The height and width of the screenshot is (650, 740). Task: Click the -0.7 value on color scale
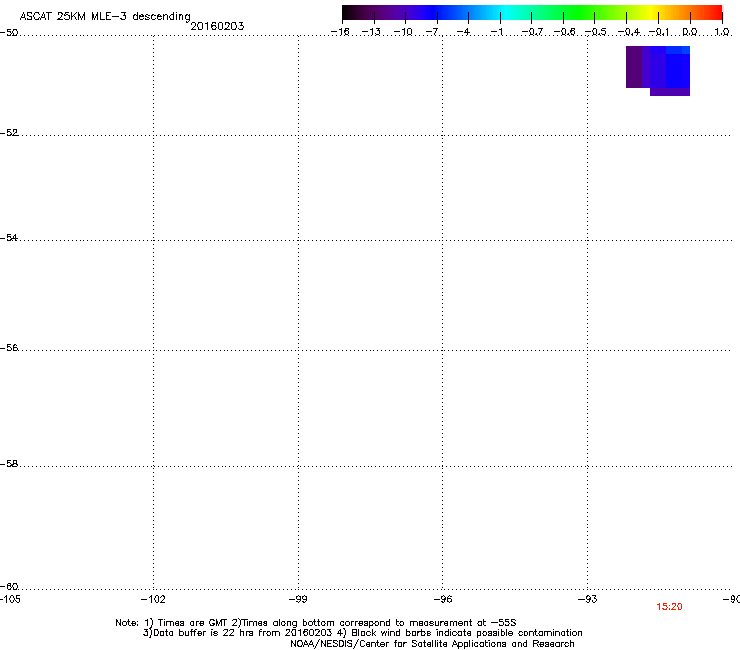click(x=532, y=32)
